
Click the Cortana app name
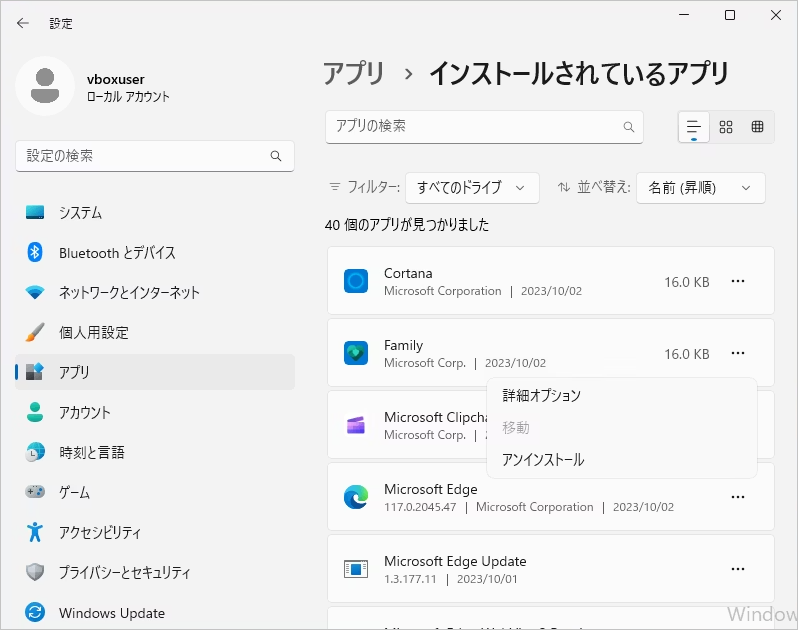(x=408, y=273)
